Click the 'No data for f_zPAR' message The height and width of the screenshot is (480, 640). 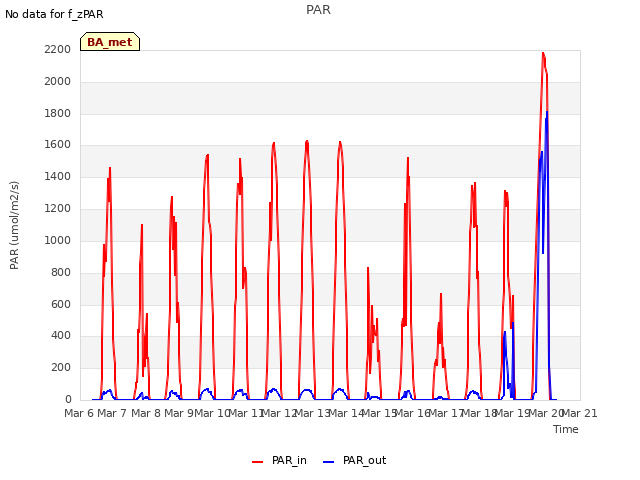pos(54,14)
